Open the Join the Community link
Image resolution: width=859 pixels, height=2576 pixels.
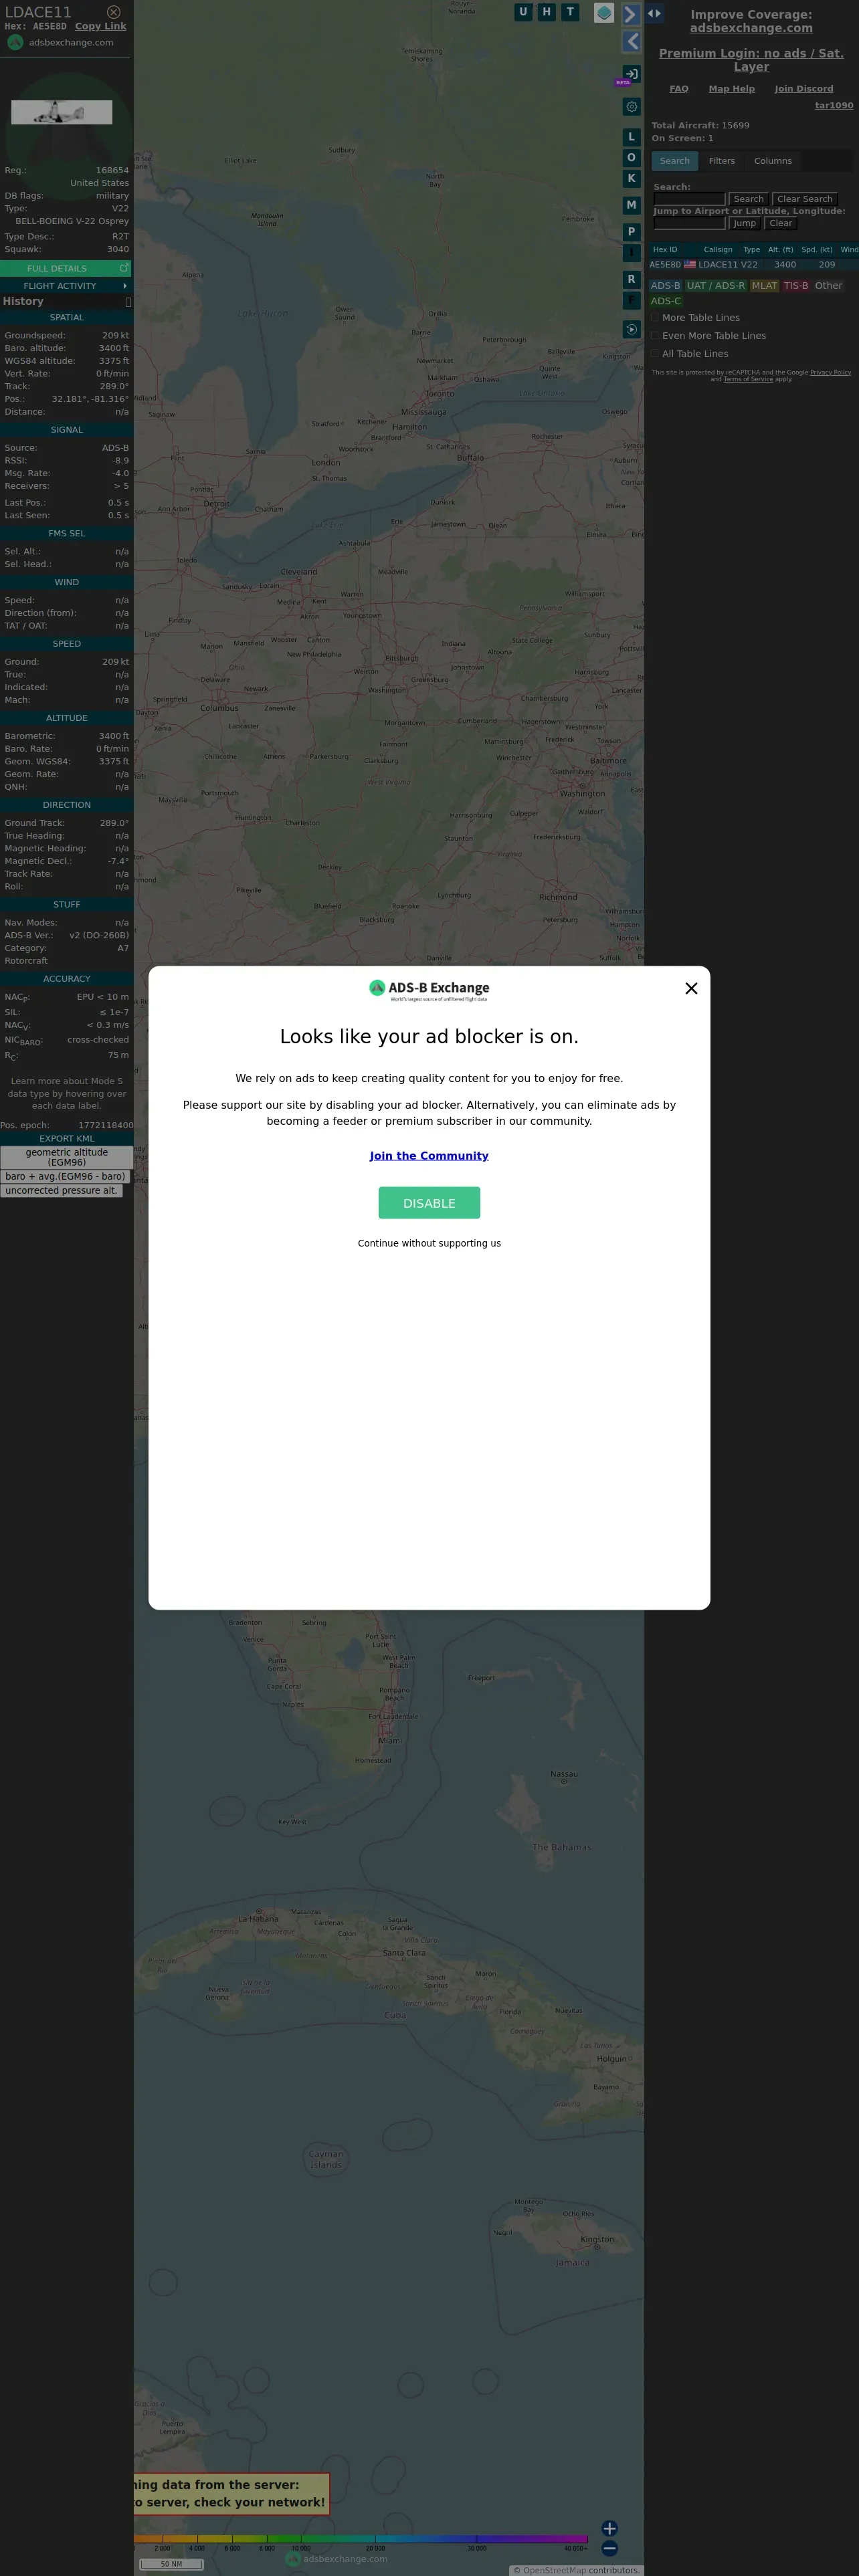[x=429, y=1155]
